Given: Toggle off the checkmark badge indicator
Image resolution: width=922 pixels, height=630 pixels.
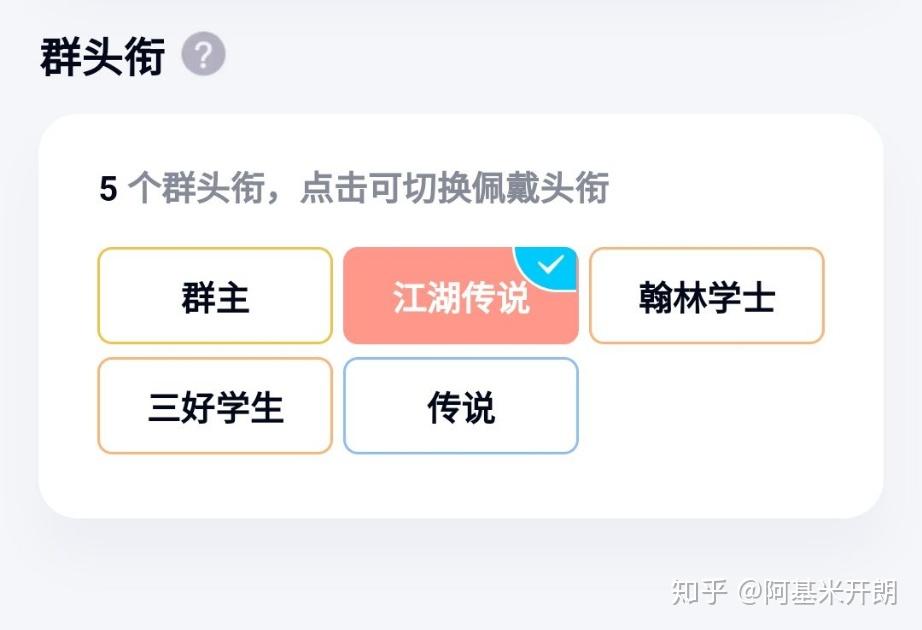Looking at the screenshot, I should (x=548, y=263).
